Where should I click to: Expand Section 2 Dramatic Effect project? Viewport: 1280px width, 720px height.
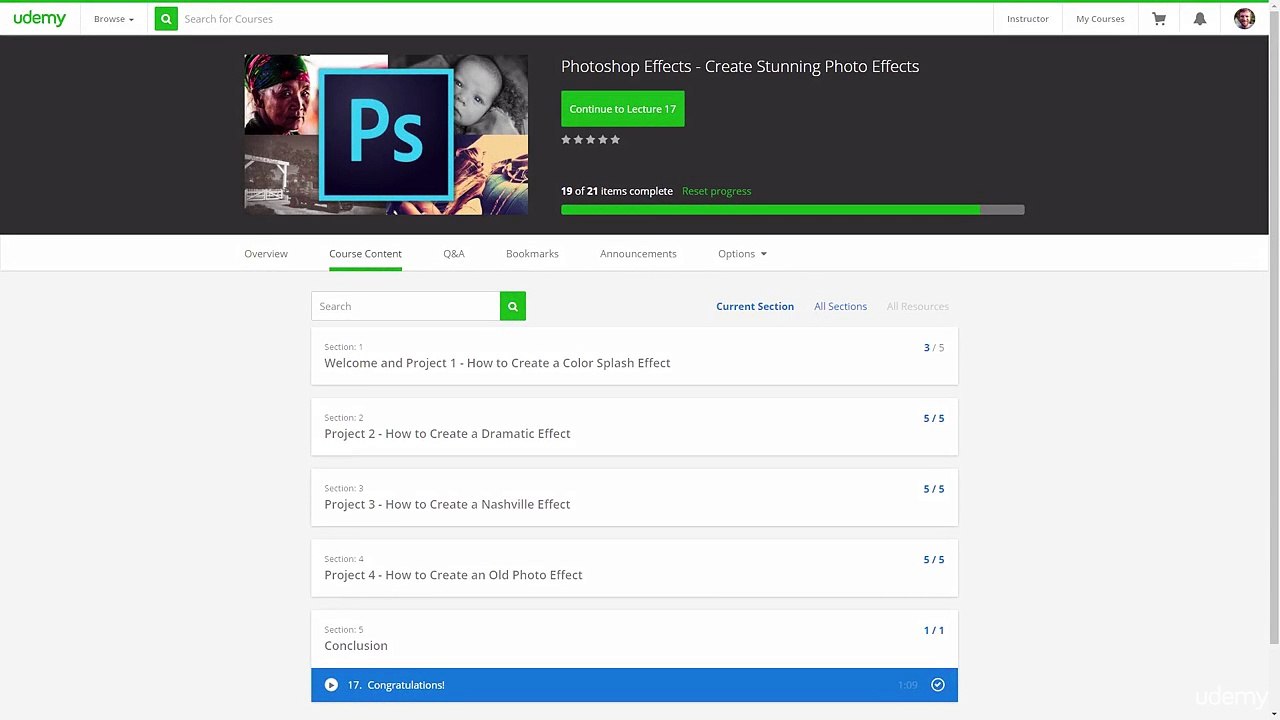tap(634, 427)
